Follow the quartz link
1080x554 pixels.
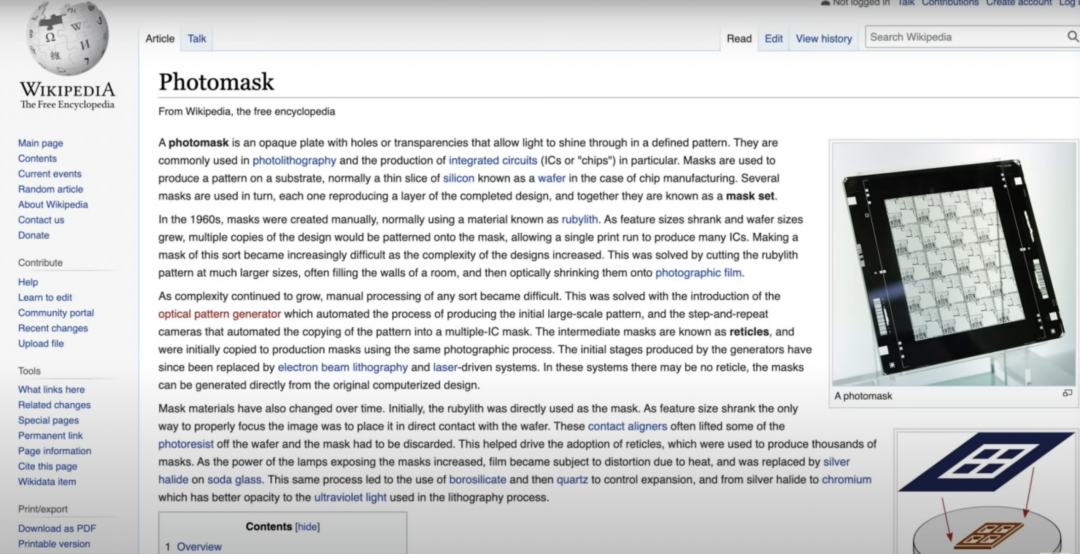tap(572, 480)
